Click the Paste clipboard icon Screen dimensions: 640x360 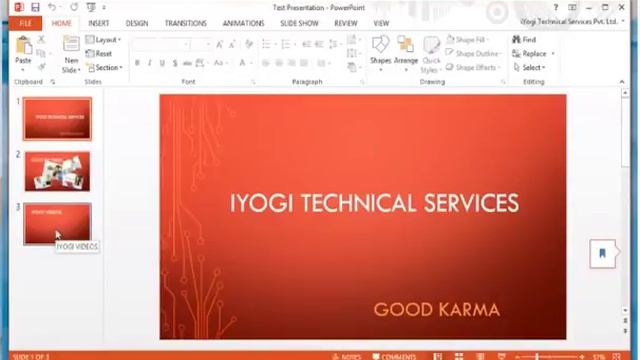(x=23, y=45)
